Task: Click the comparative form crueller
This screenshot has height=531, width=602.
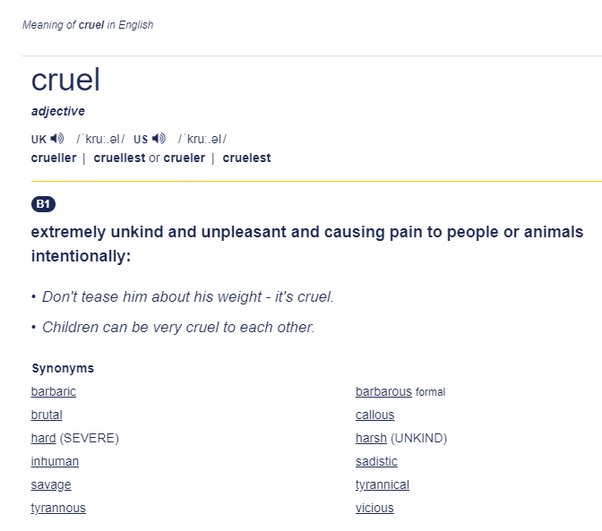Action: click(x=54, y=158)
